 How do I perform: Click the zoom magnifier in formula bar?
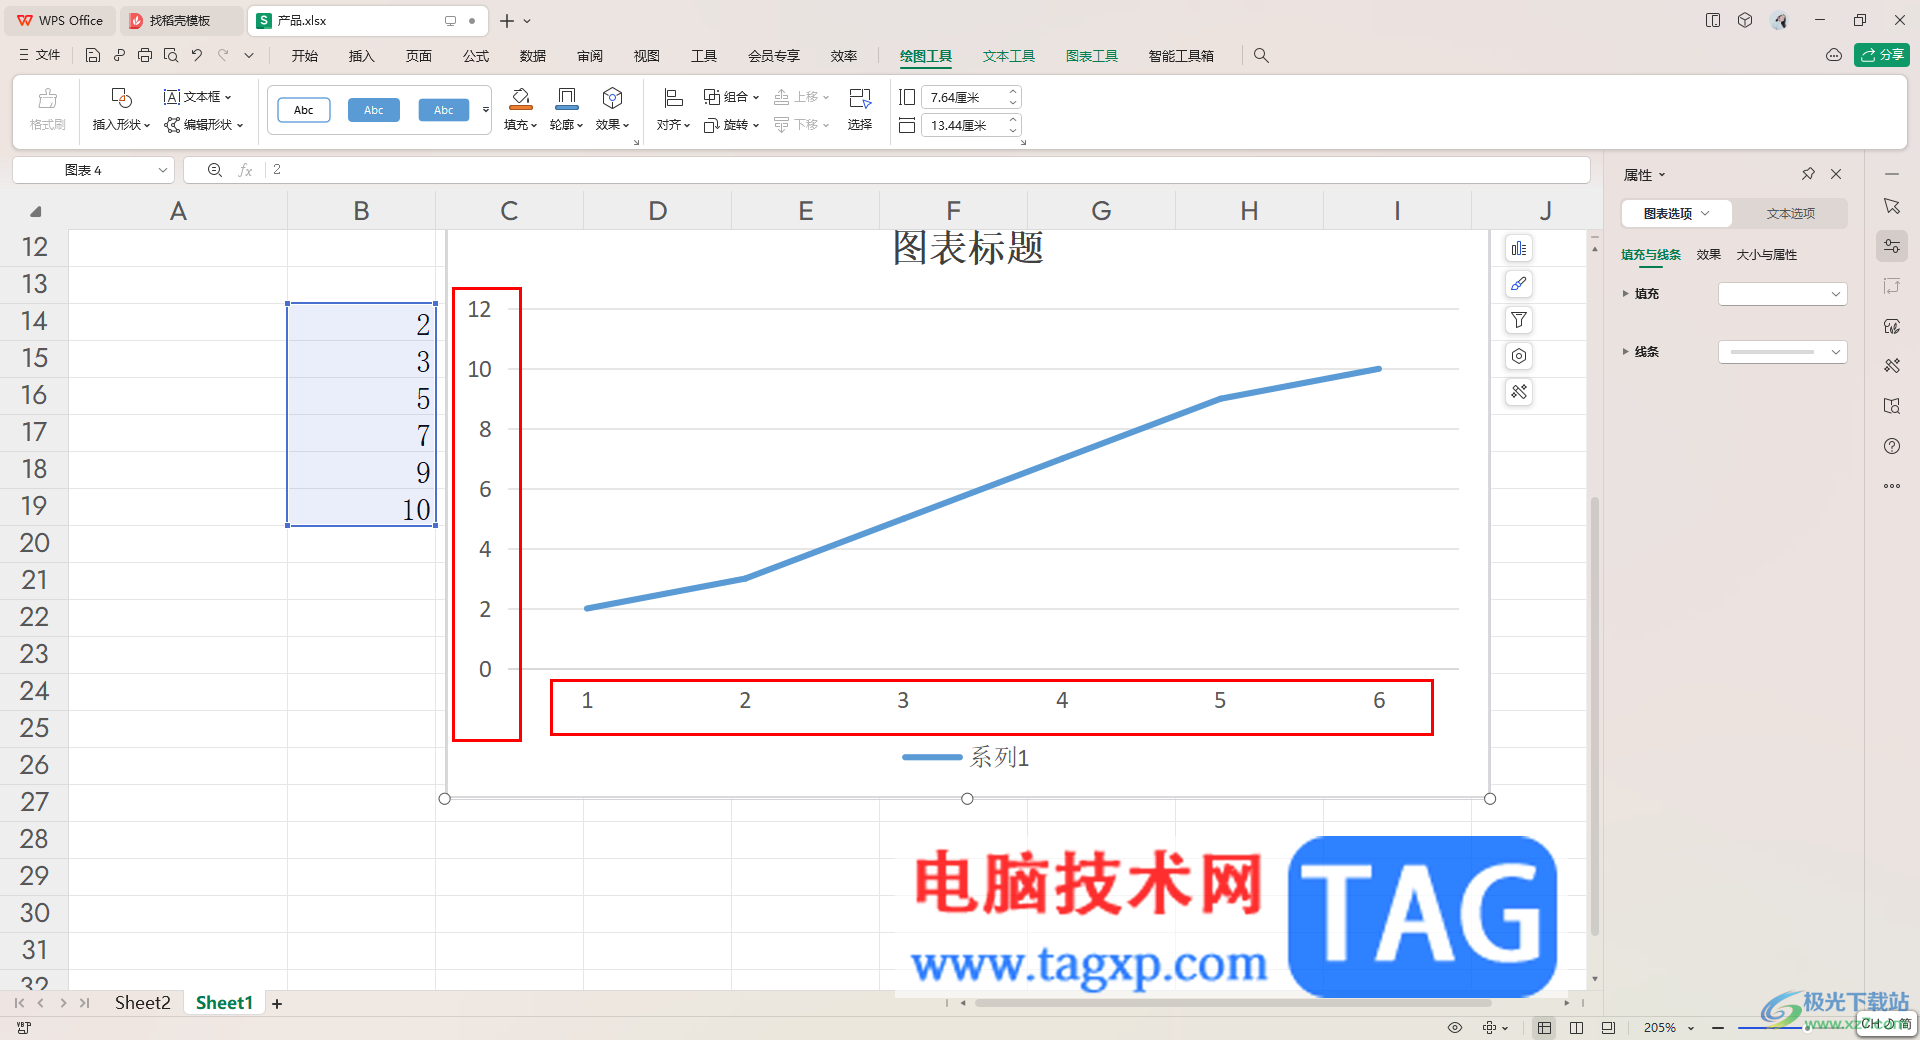214,170
